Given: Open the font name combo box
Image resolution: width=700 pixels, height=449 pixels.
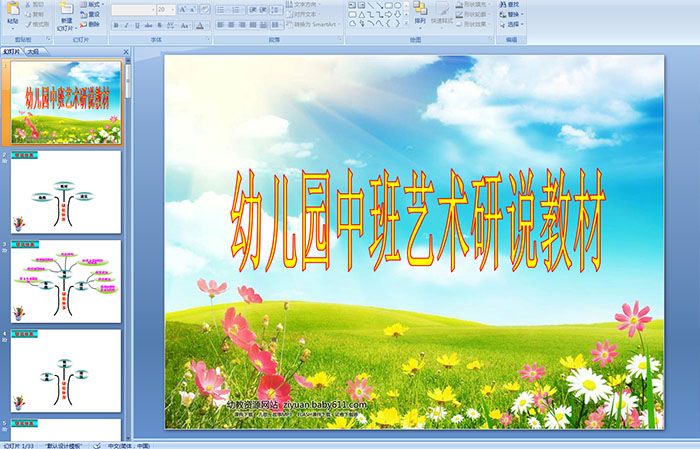Looking at the screenshot, I should click(133, 9).
